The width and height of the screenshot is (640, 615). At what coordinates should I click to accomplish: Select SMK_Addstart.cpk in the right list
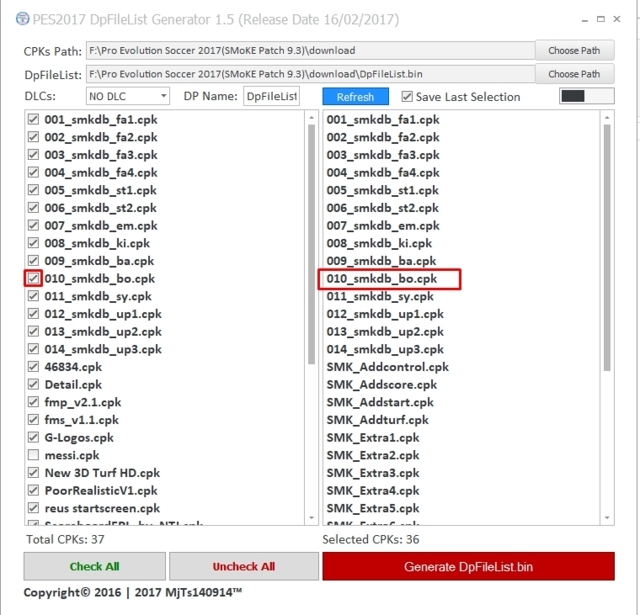380,402
